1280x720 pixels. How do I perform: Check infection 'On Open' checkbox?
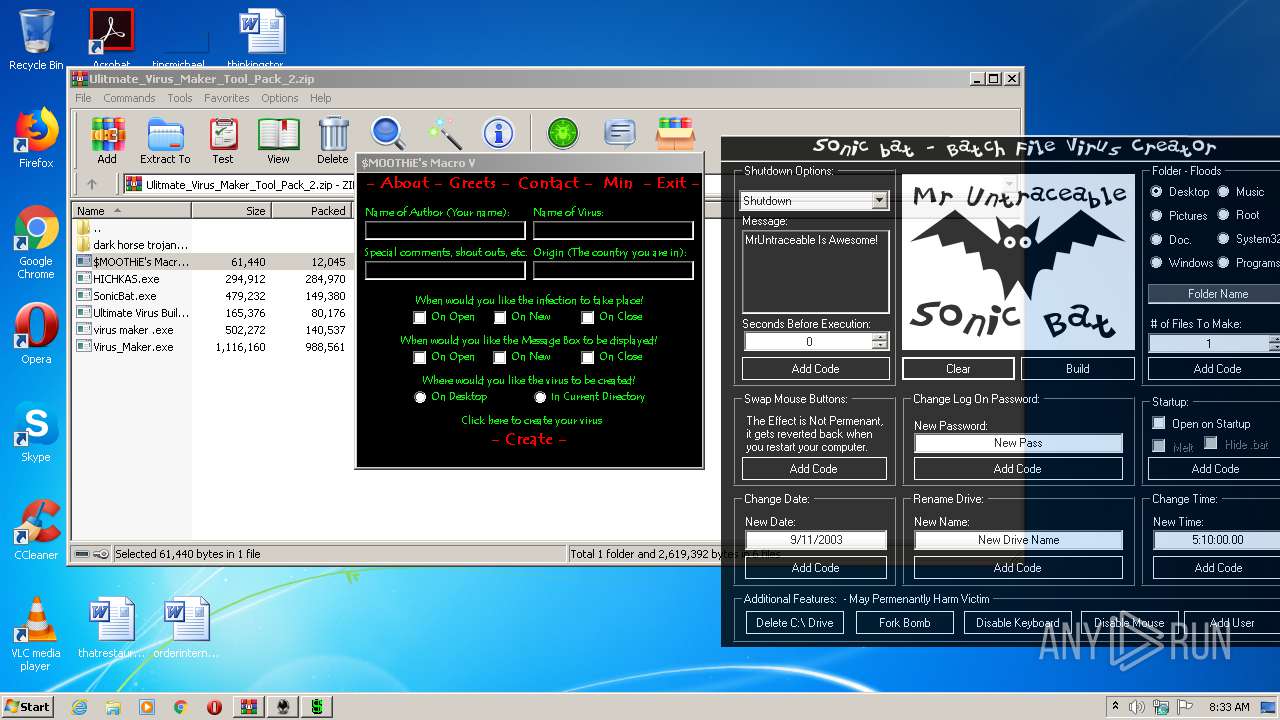(x=420, y=317)
